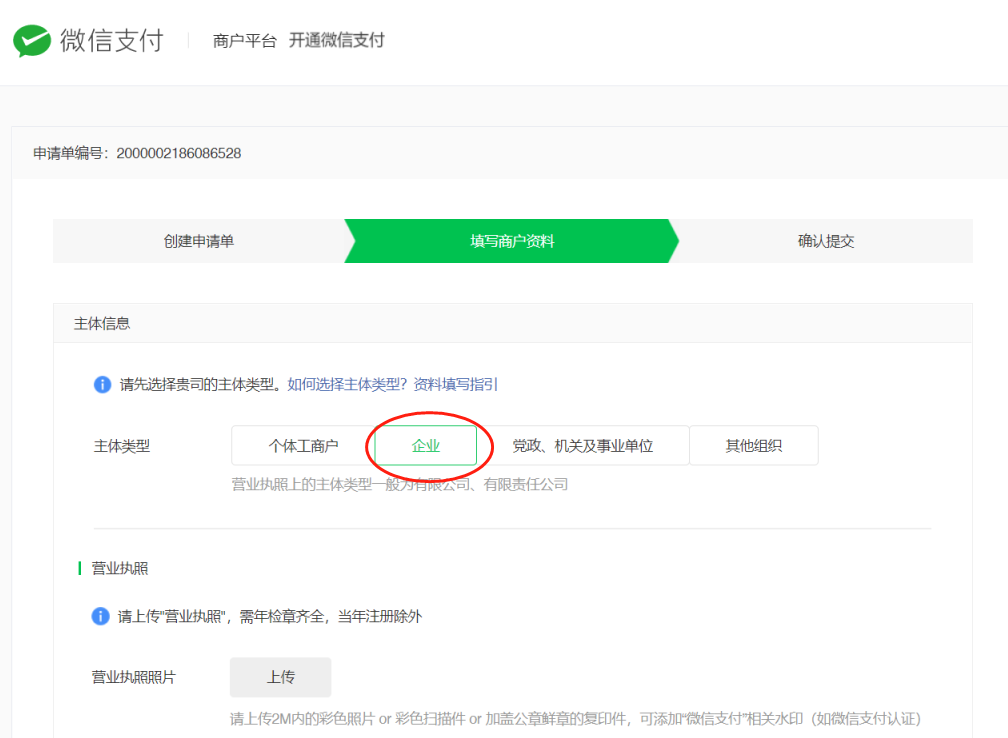
Task: Go to the 创建申请单 step
Action: pos(199,241)
